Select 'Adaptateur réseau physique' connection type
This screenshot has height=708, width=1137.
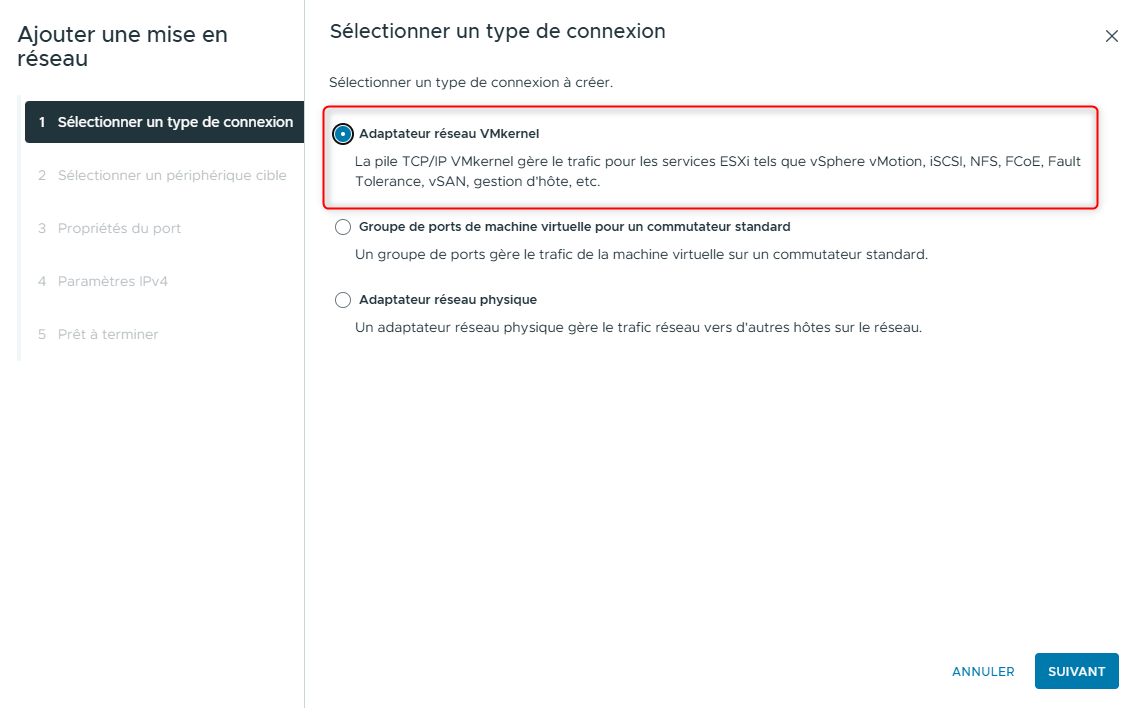point(343,300)
